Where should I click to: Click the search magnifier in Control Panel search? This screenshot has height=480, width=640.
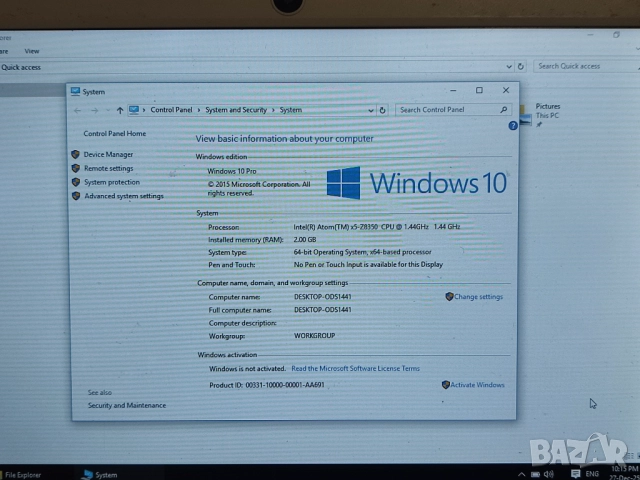(504, 110)
